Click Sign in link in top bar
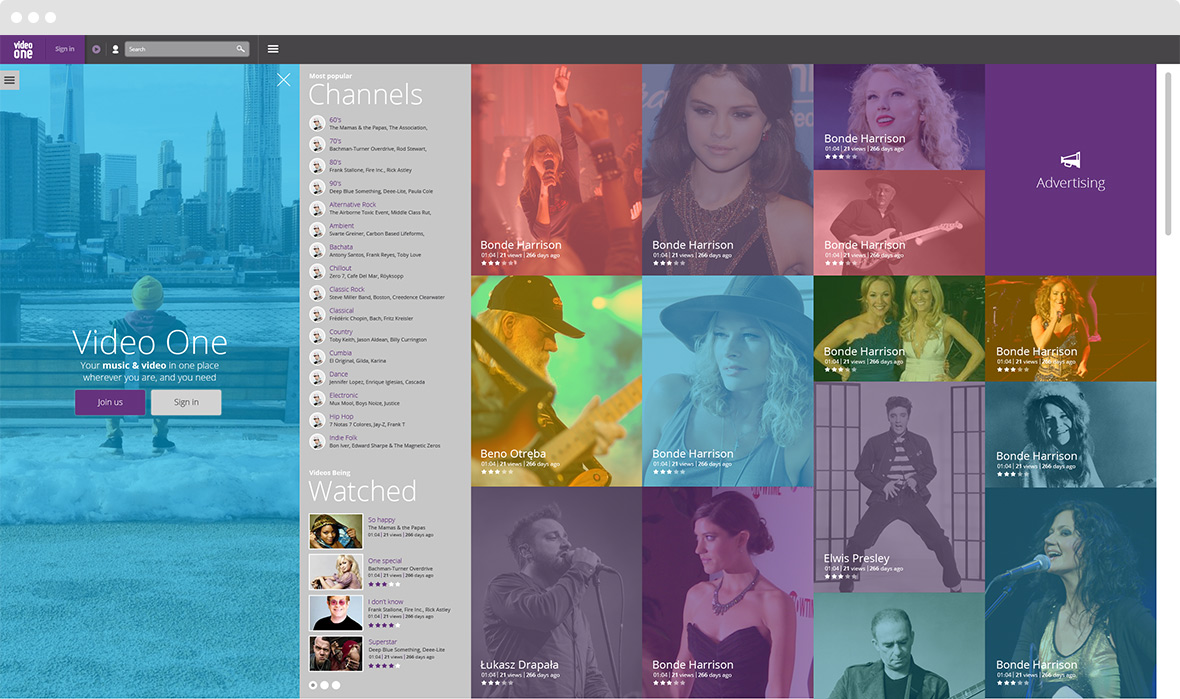 pyautogui.click(x=65, y=49)
